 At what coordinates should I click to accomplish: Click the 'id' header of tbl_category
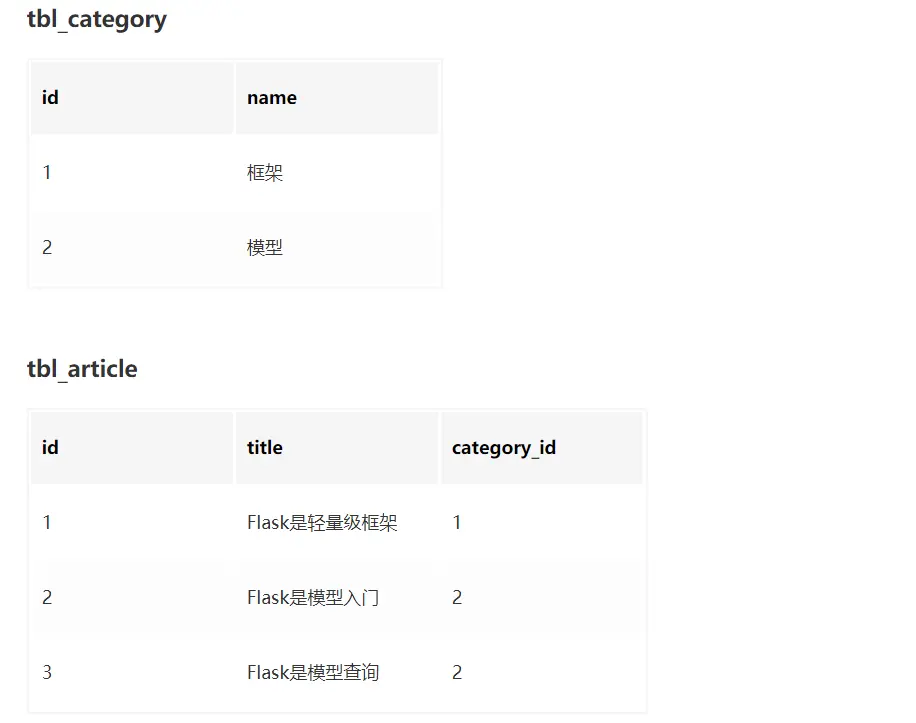point(132,98)
